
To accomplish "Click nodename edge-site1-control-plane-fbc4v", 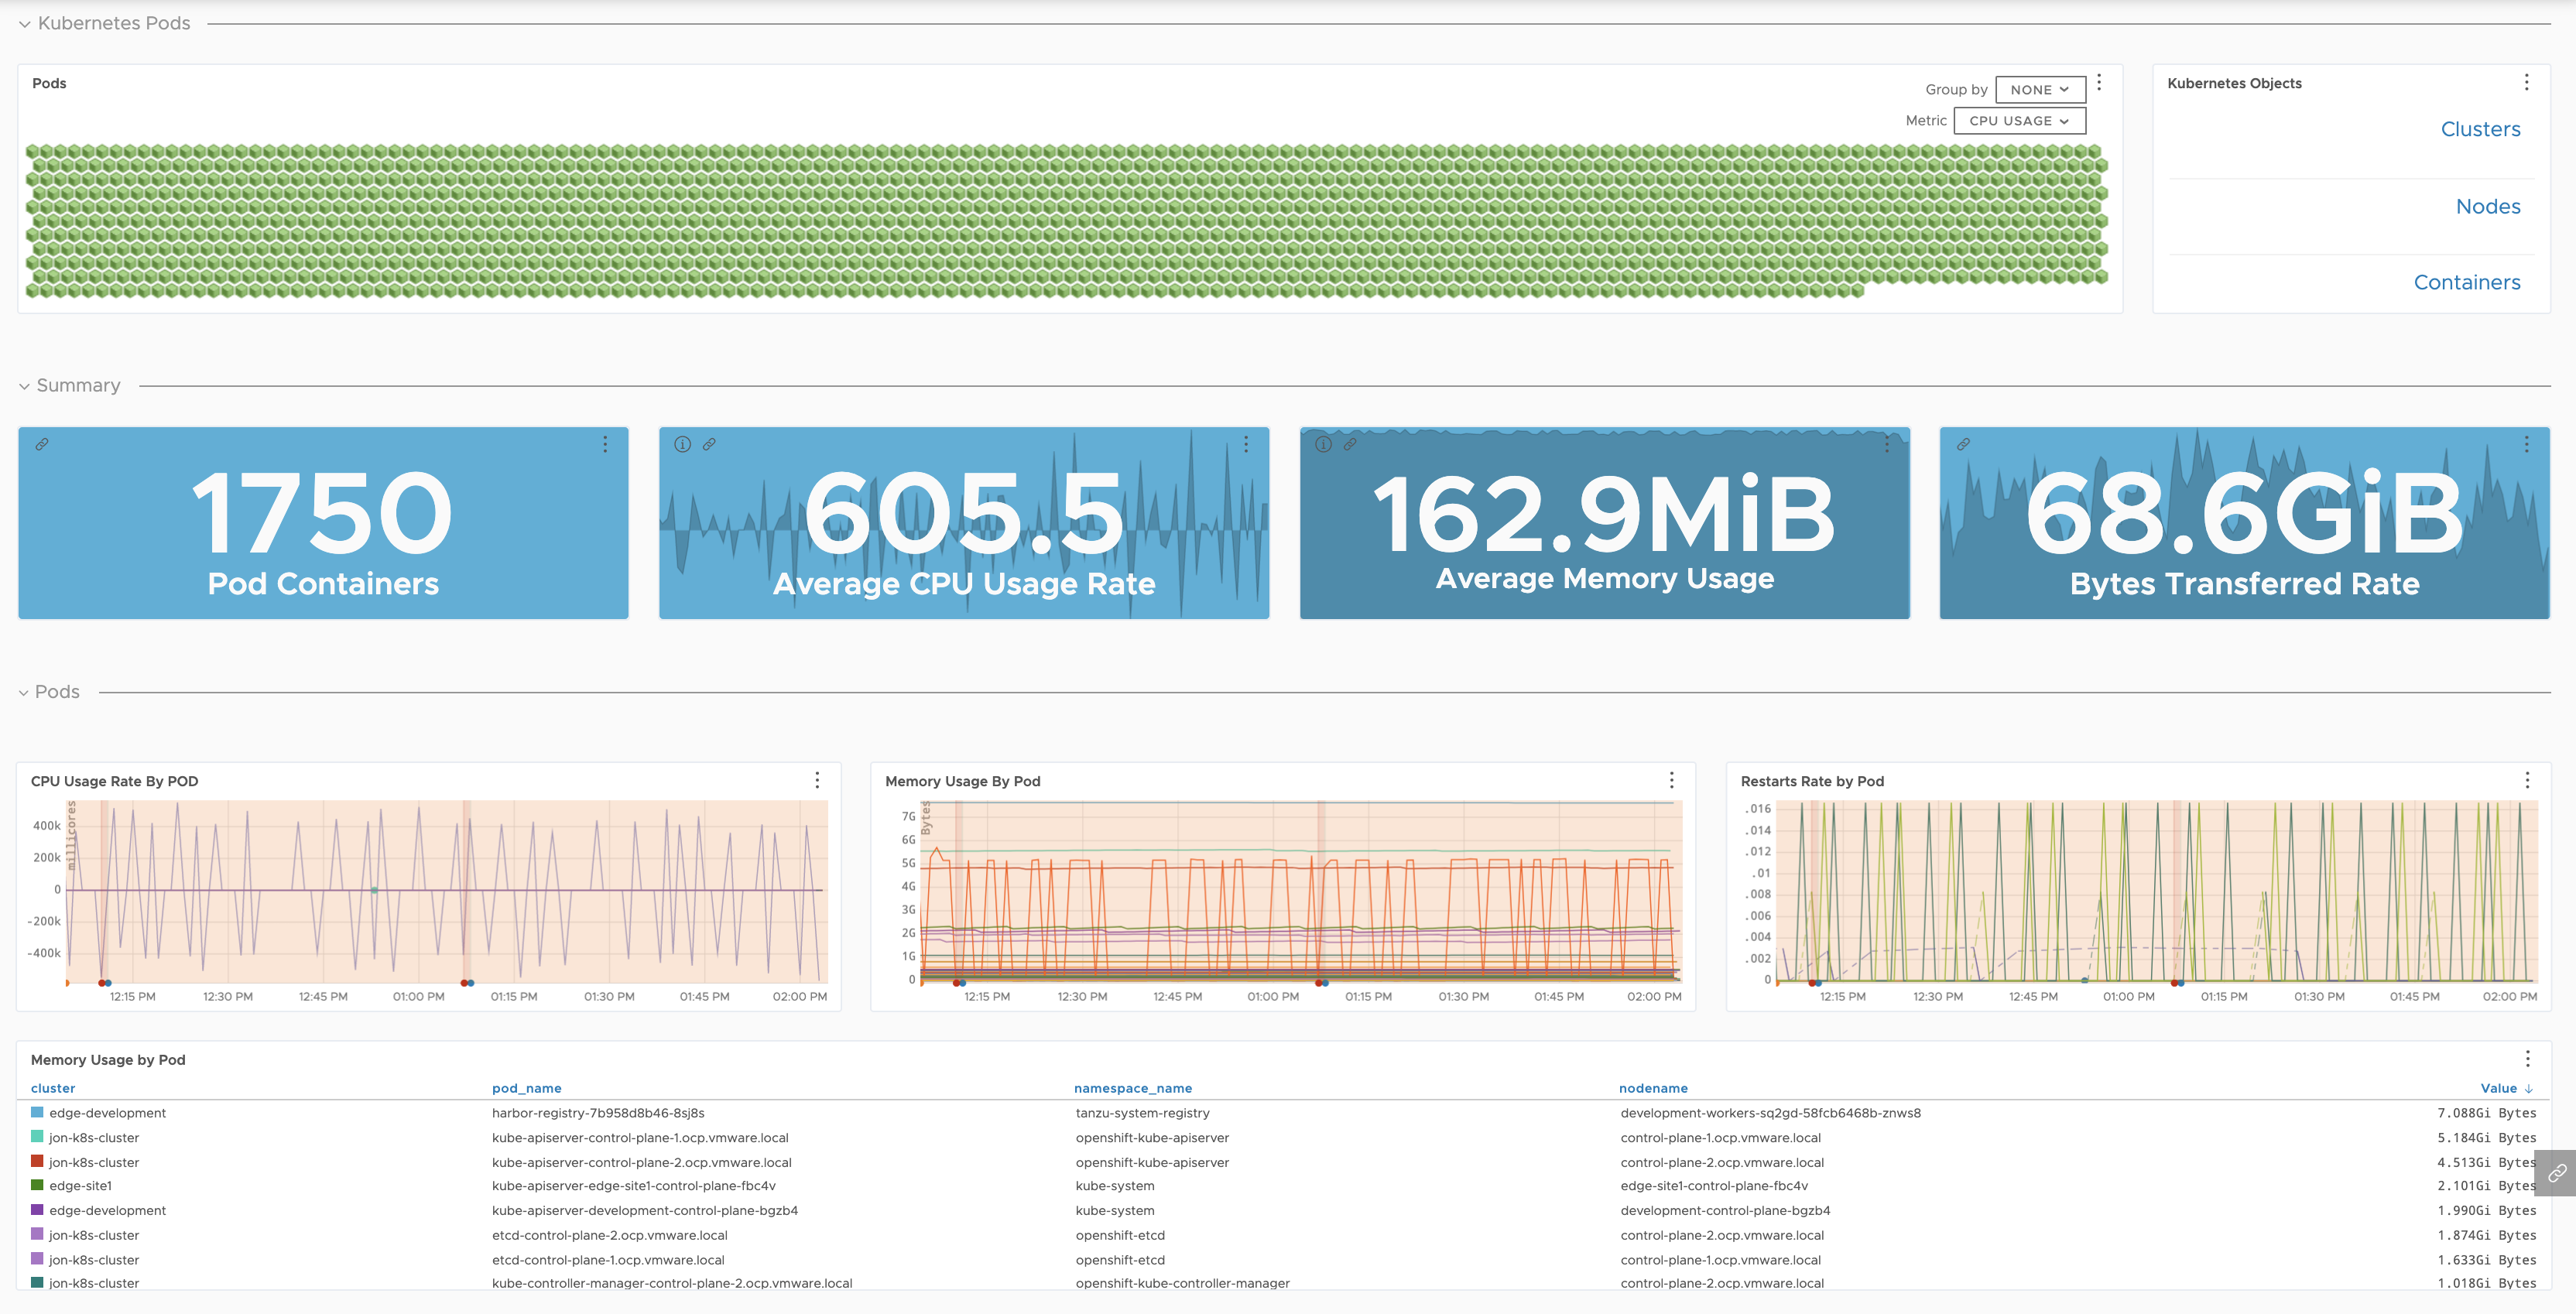I will 1714,1186.
